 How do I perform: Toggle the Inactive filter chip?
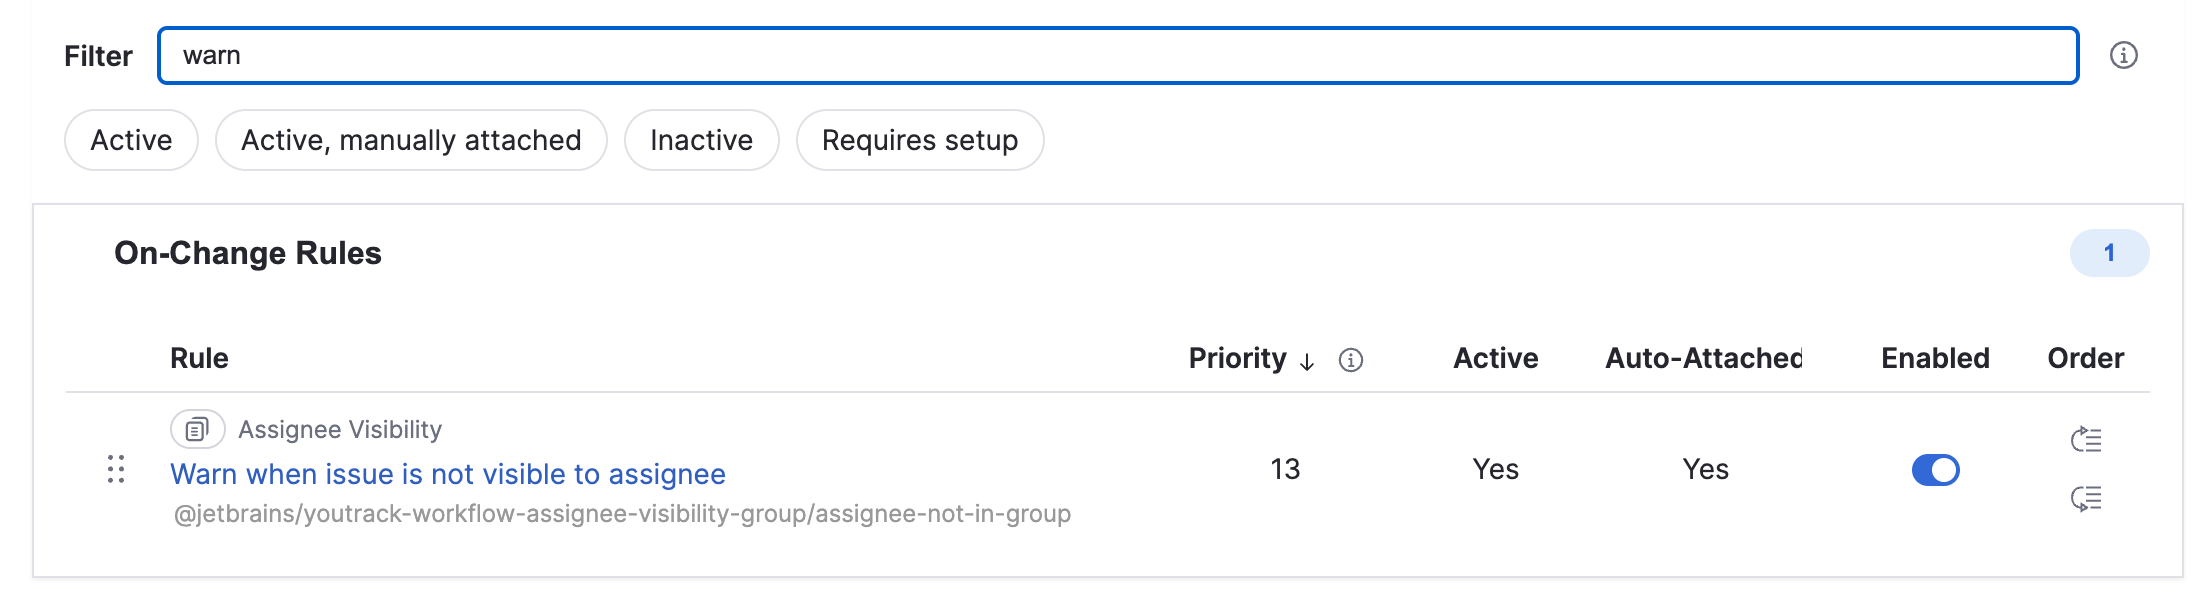pyautogui.click(x=701, y=140)
